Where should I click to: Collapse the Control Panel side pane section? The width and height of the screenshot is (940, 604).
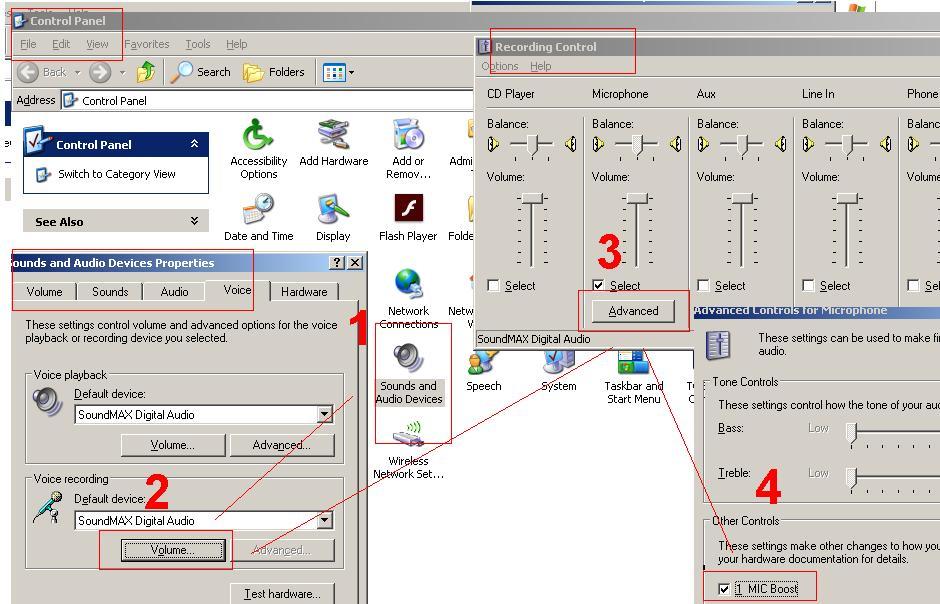click(x=194, y=144)
